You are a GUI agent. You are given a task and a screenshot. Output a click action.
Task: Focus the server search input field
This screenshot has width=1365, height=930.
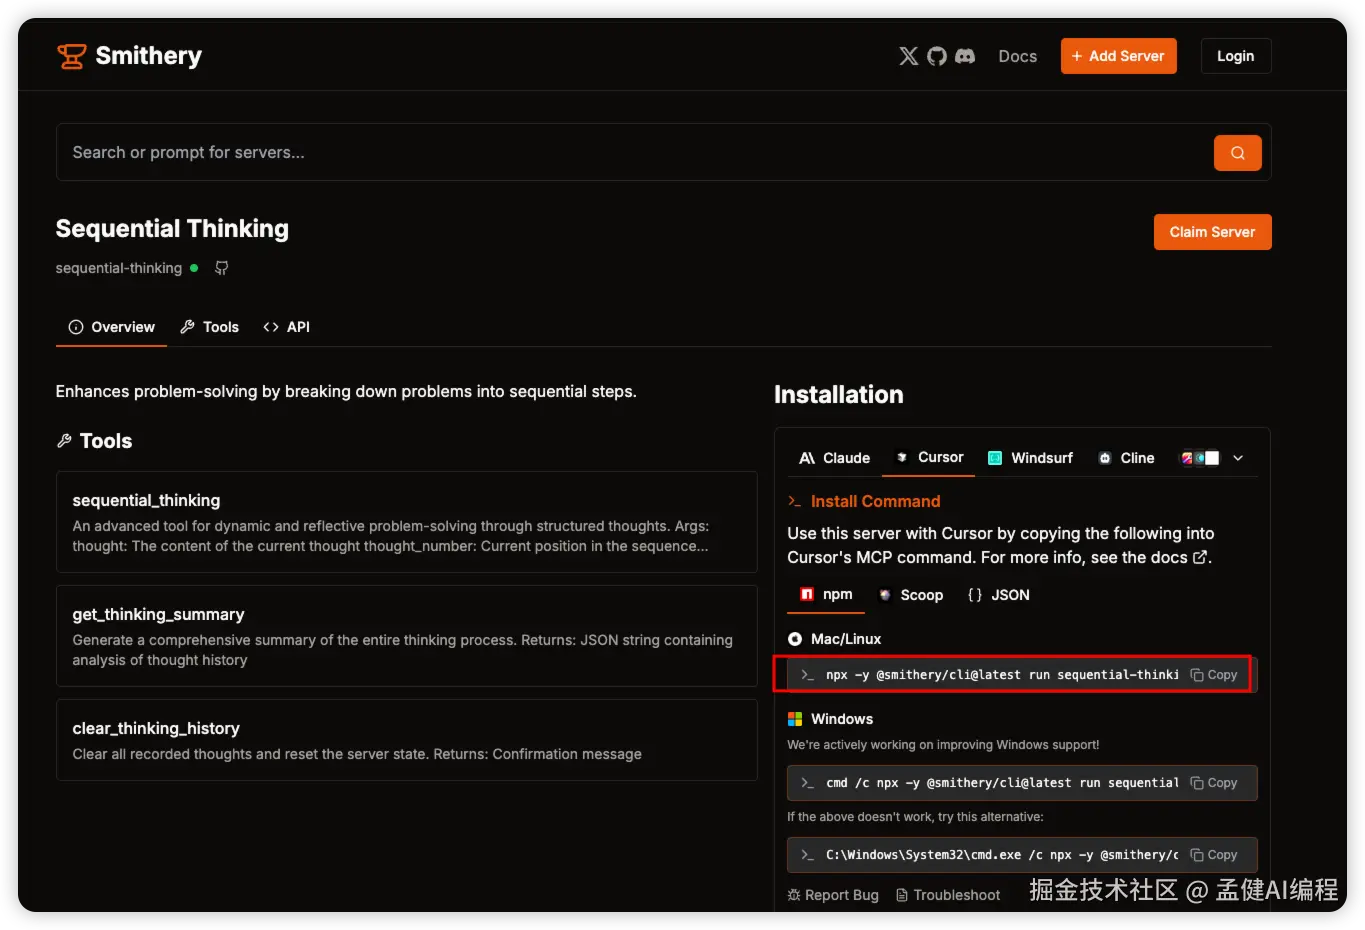pos(635,153)
